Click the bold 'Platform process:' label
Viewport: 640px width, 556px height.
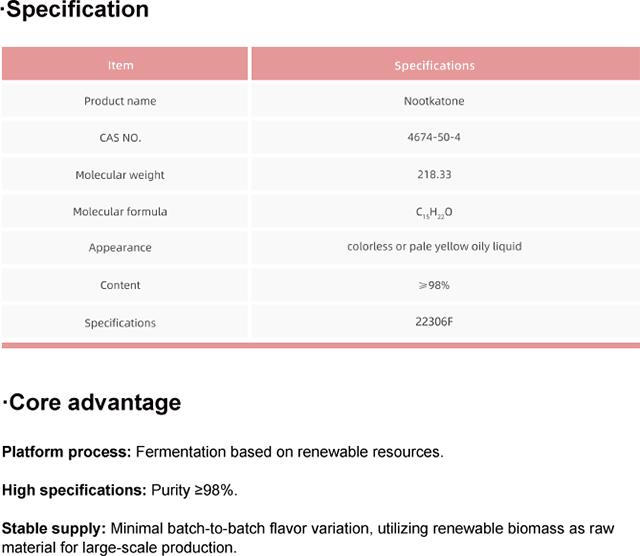[x=66, y=452]
